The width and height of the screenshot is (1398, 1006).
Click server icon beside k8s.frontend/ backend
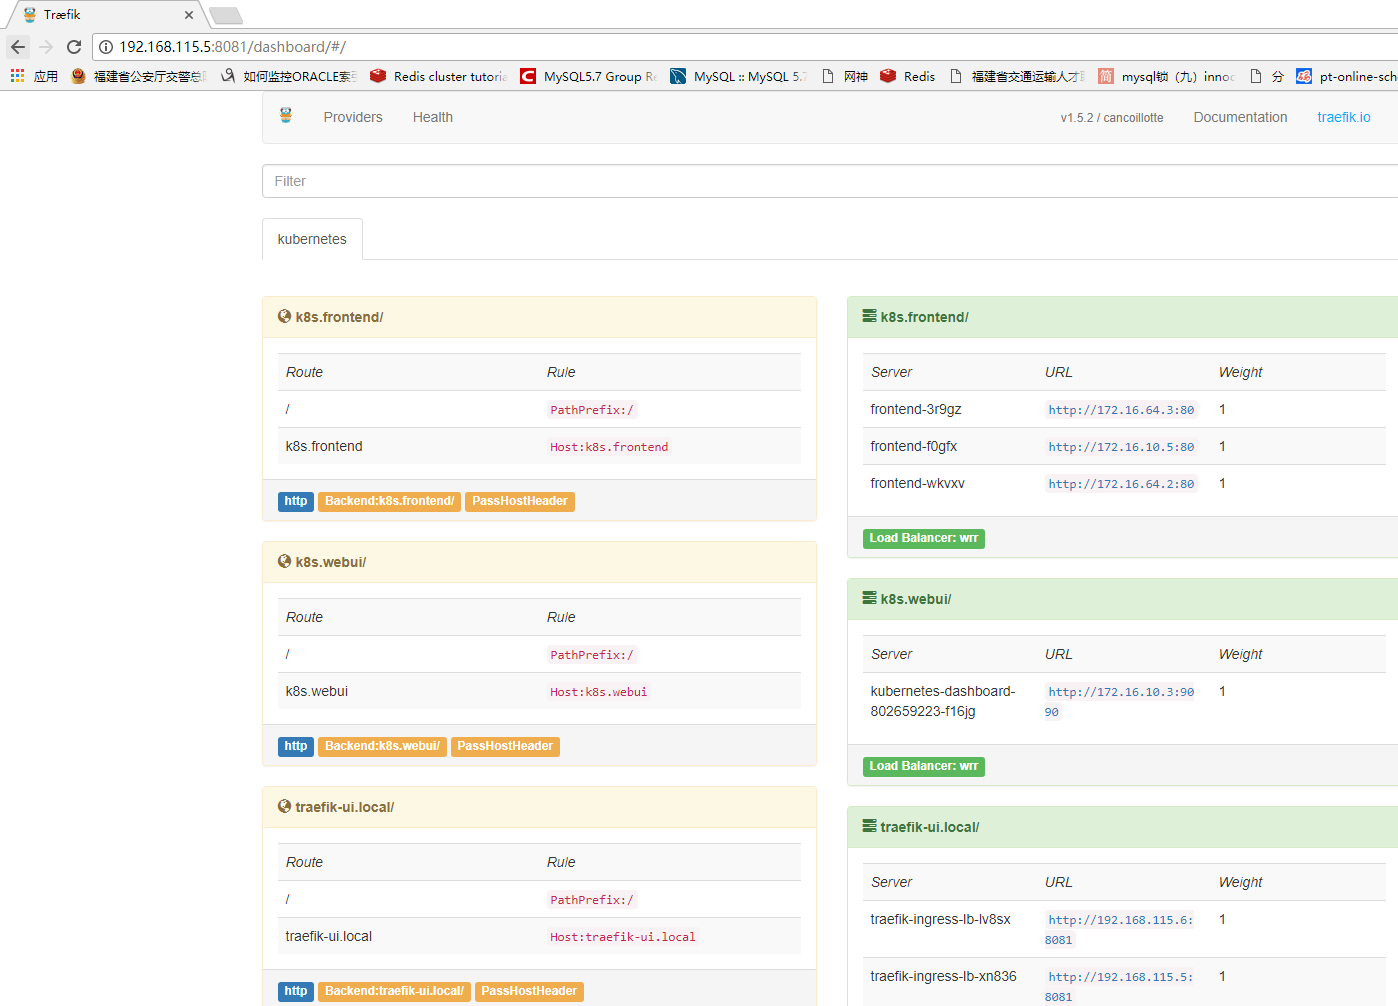(x=869, y=316)
